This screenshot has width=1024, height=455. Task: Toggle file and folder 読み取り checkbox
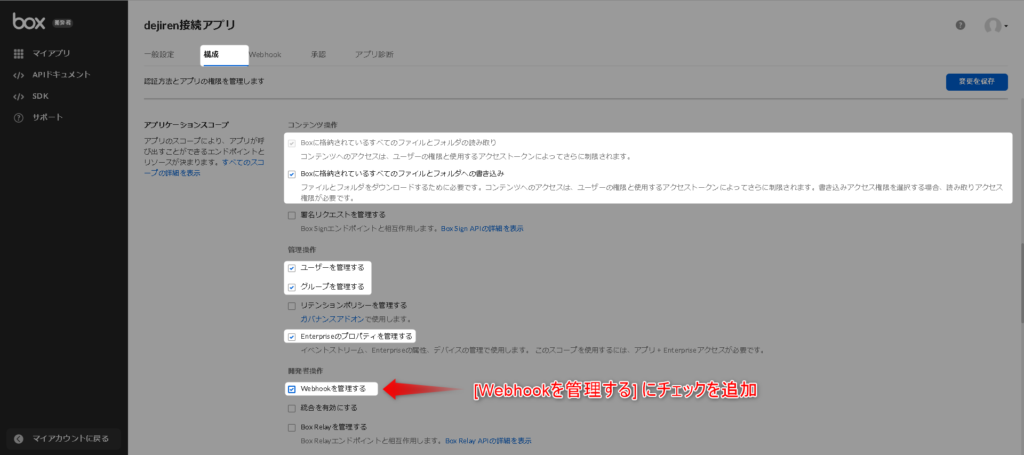coord(291,143)
